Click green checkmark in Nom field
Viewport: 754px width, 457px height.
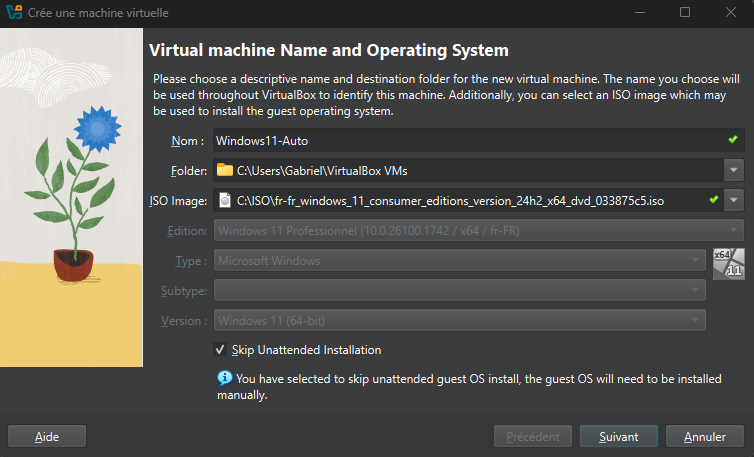click(x=732, y=140)
